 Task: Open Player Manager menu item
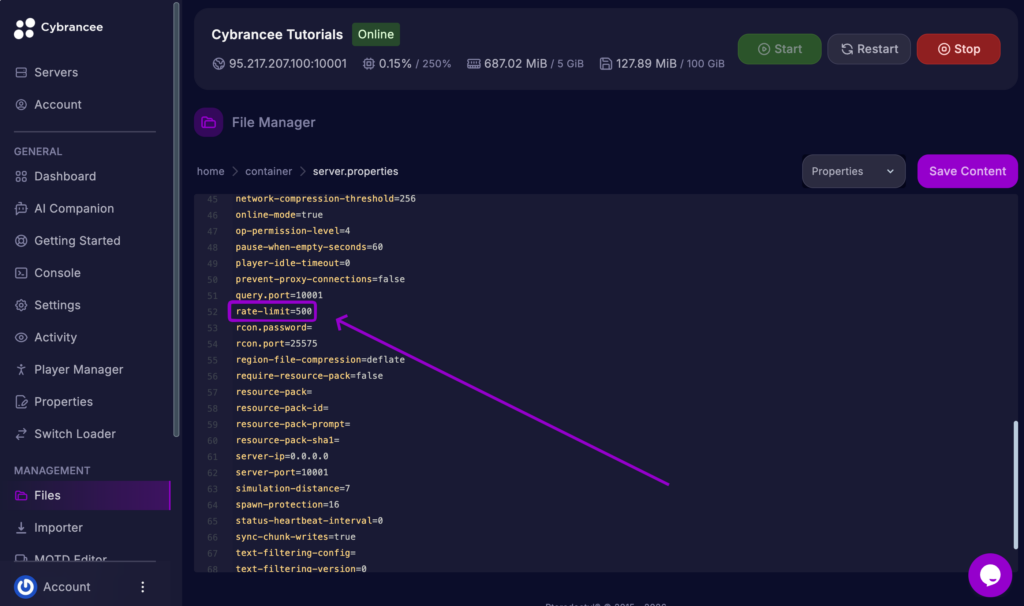click(x=78, y=370)
